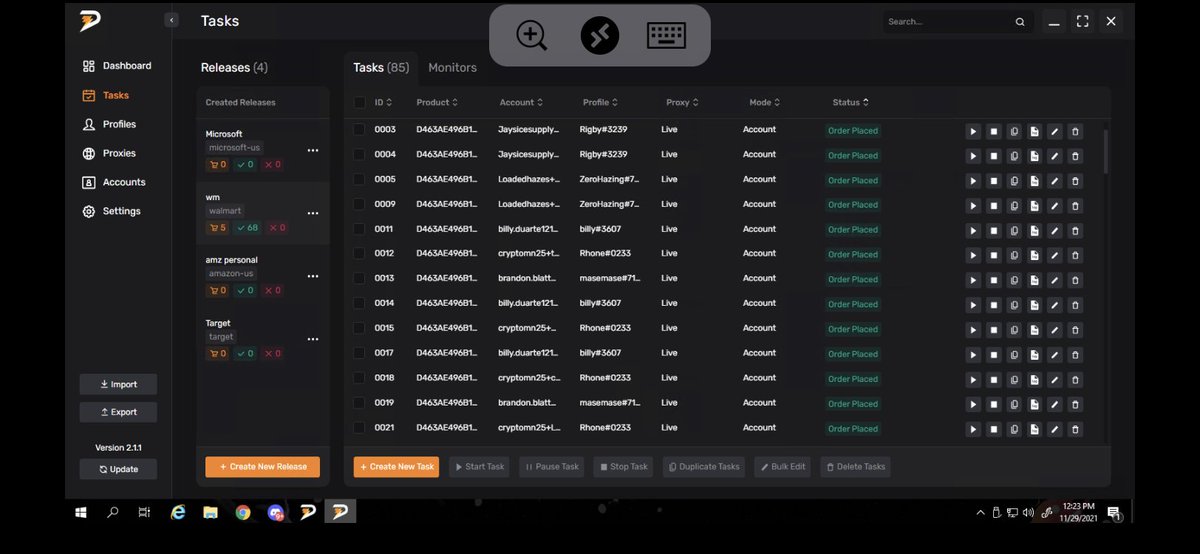Sort the table by the ID column

[x=383, y=102]
